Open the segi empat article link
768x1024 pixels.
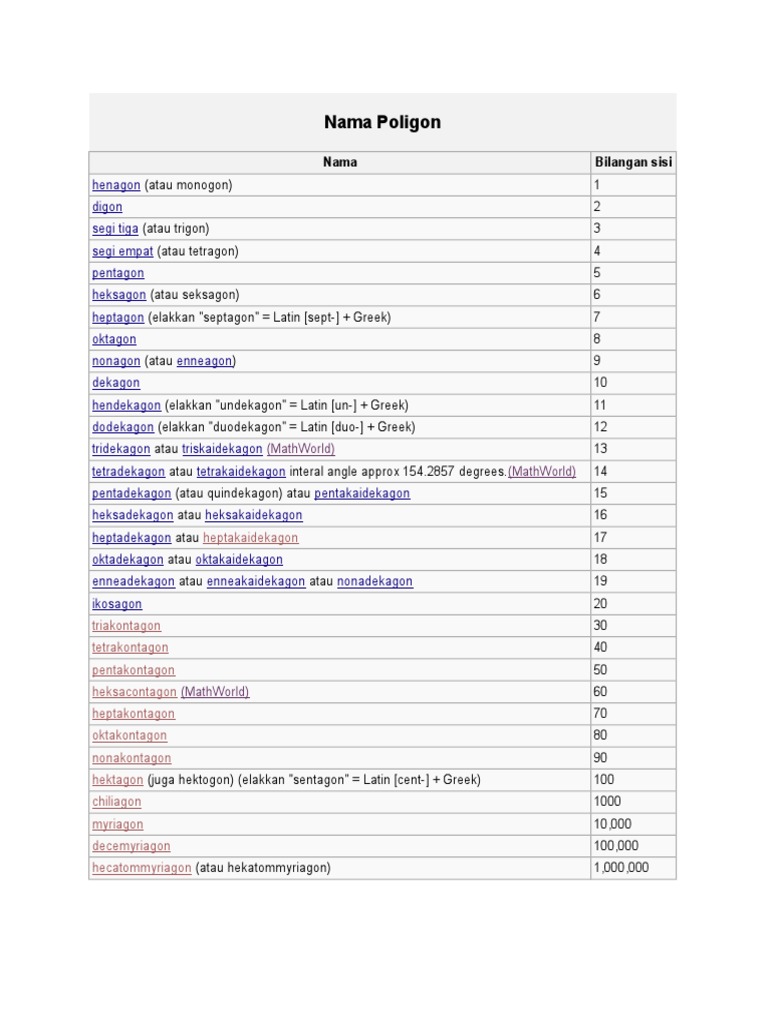(123, 251)
